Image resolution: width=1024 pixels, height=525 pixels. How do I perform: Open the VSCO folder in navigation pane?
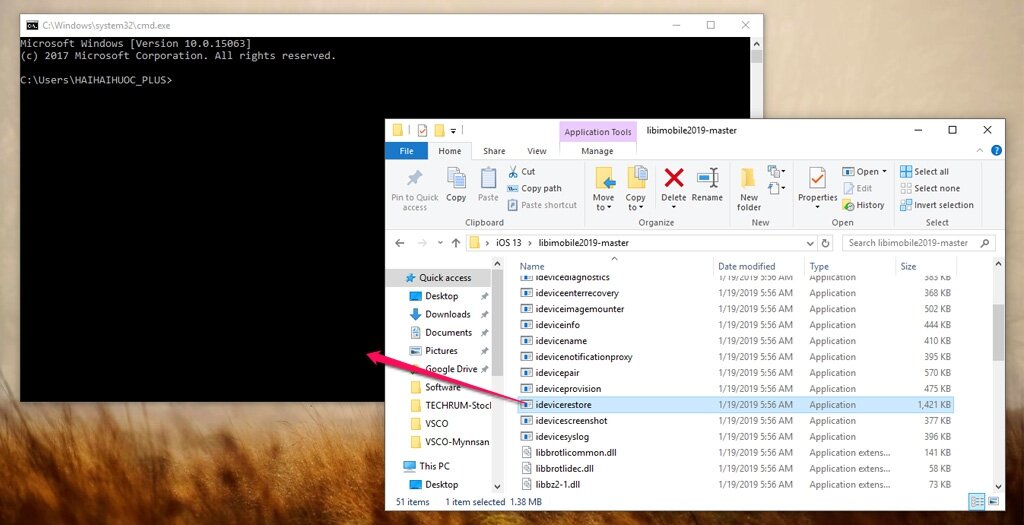coord(436,423)
